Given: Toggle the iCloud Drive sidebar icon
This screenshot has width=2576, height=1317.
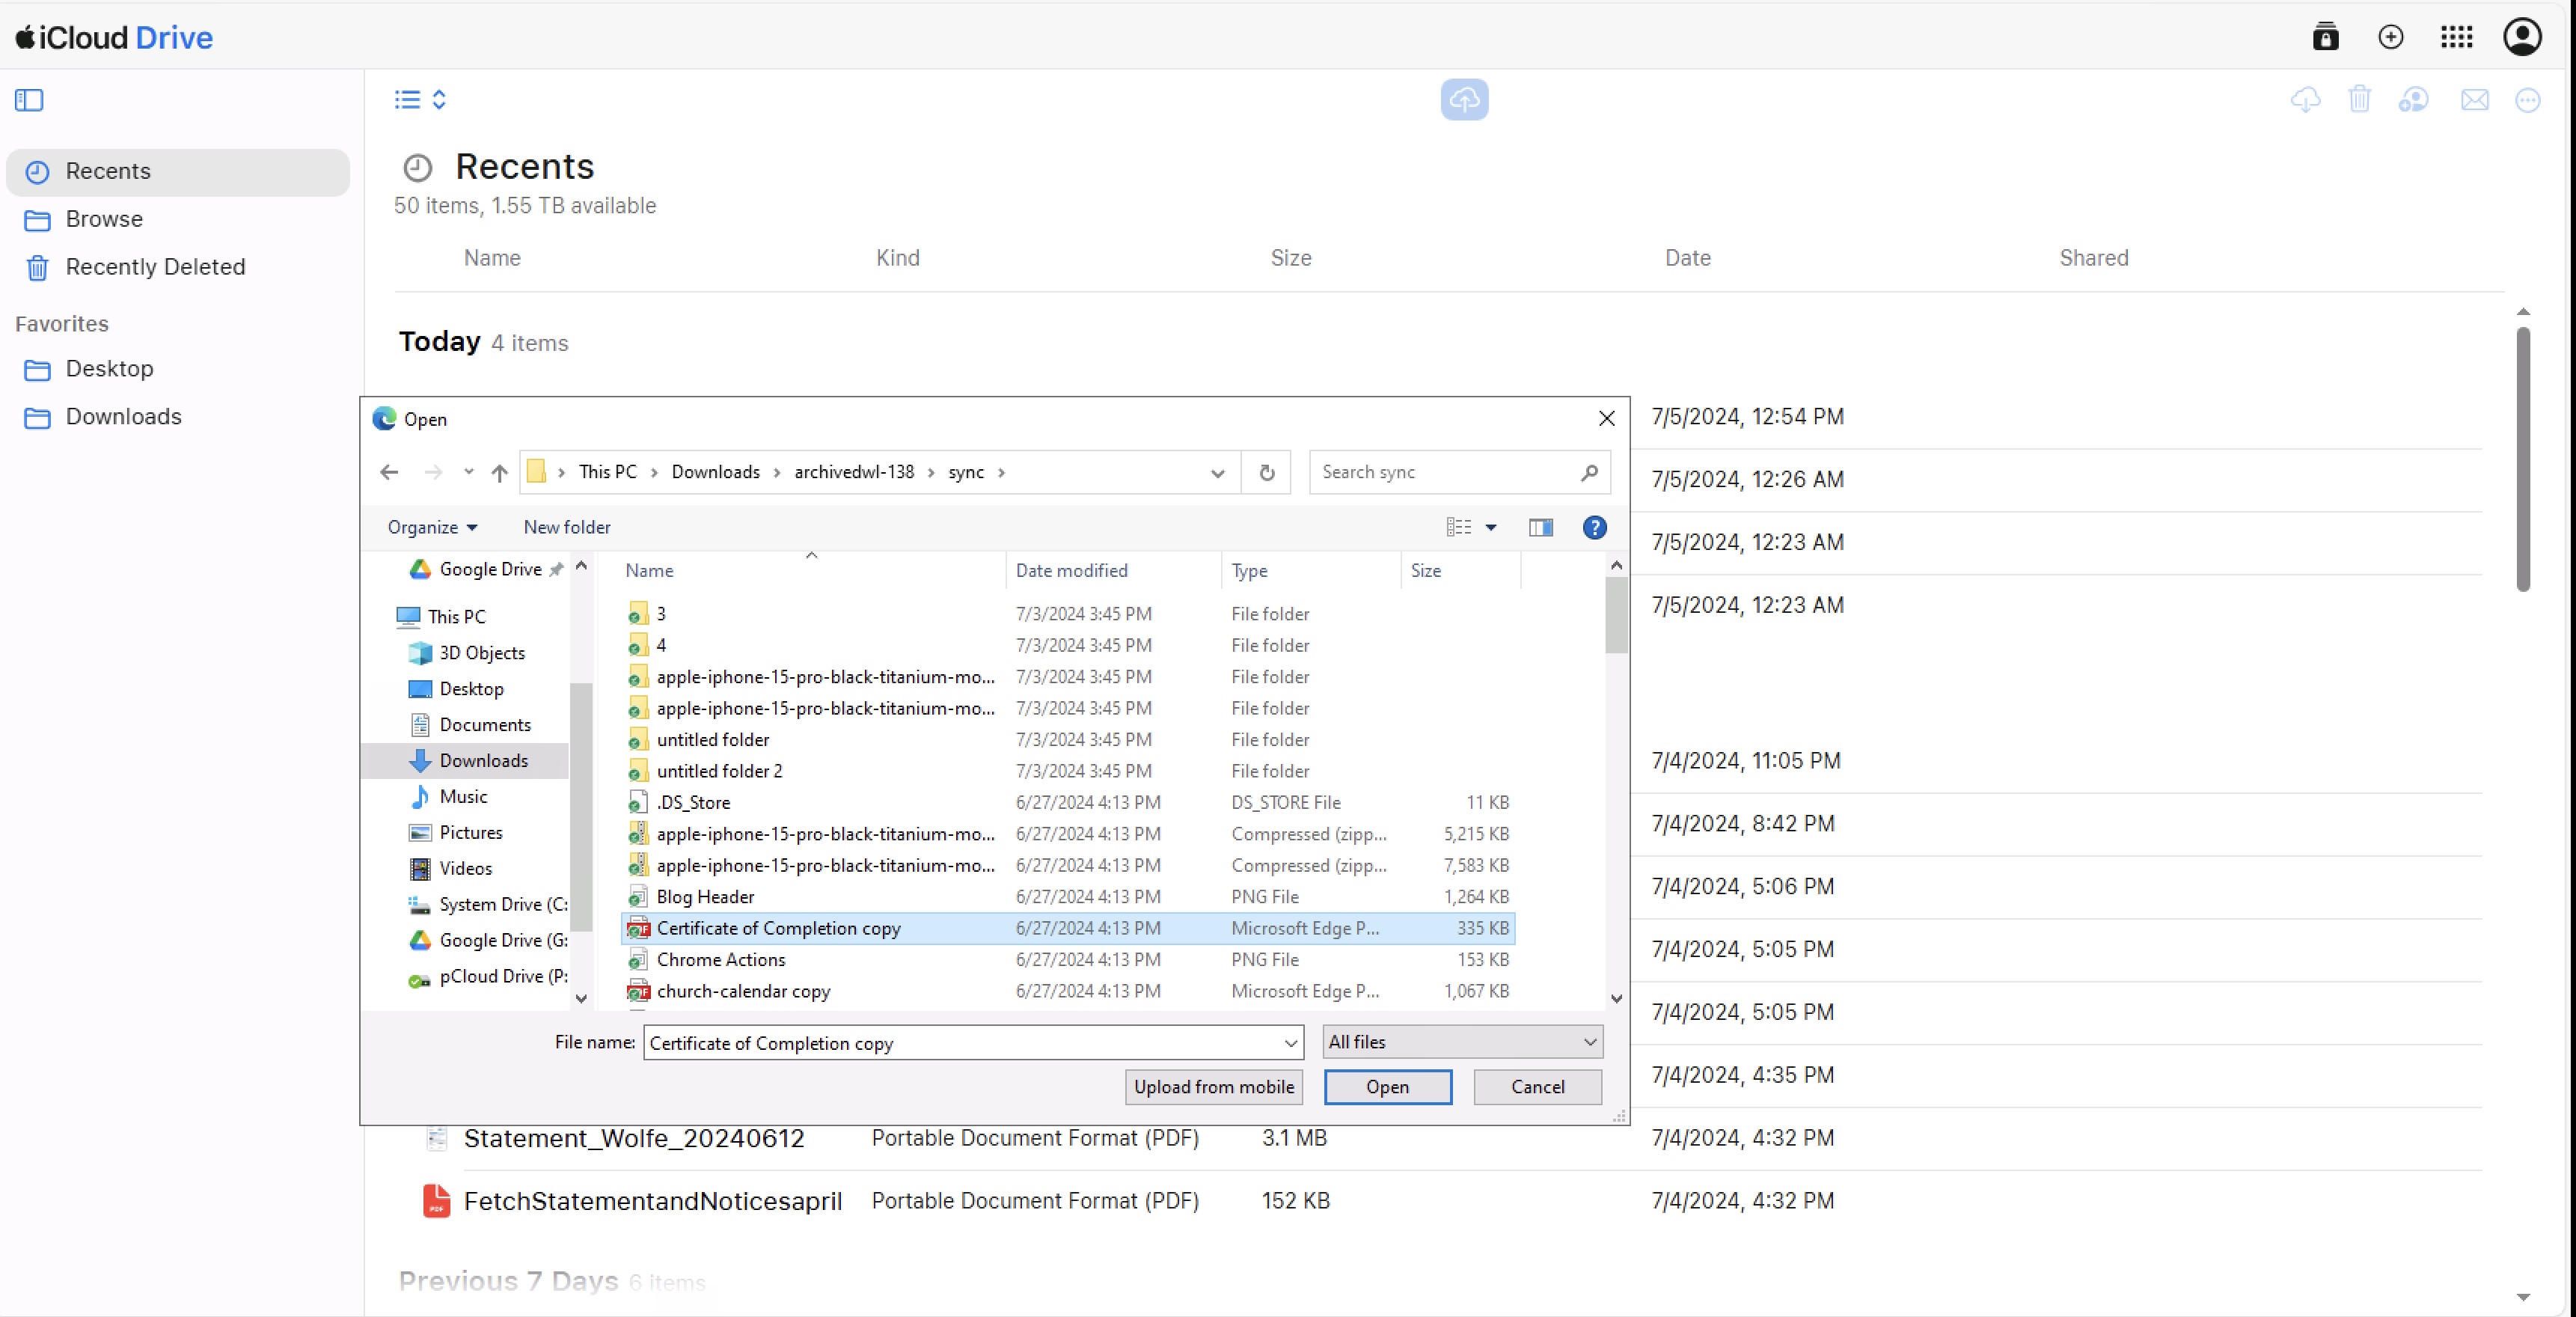Looking at the screenshot, I should (x=29, y=100).
